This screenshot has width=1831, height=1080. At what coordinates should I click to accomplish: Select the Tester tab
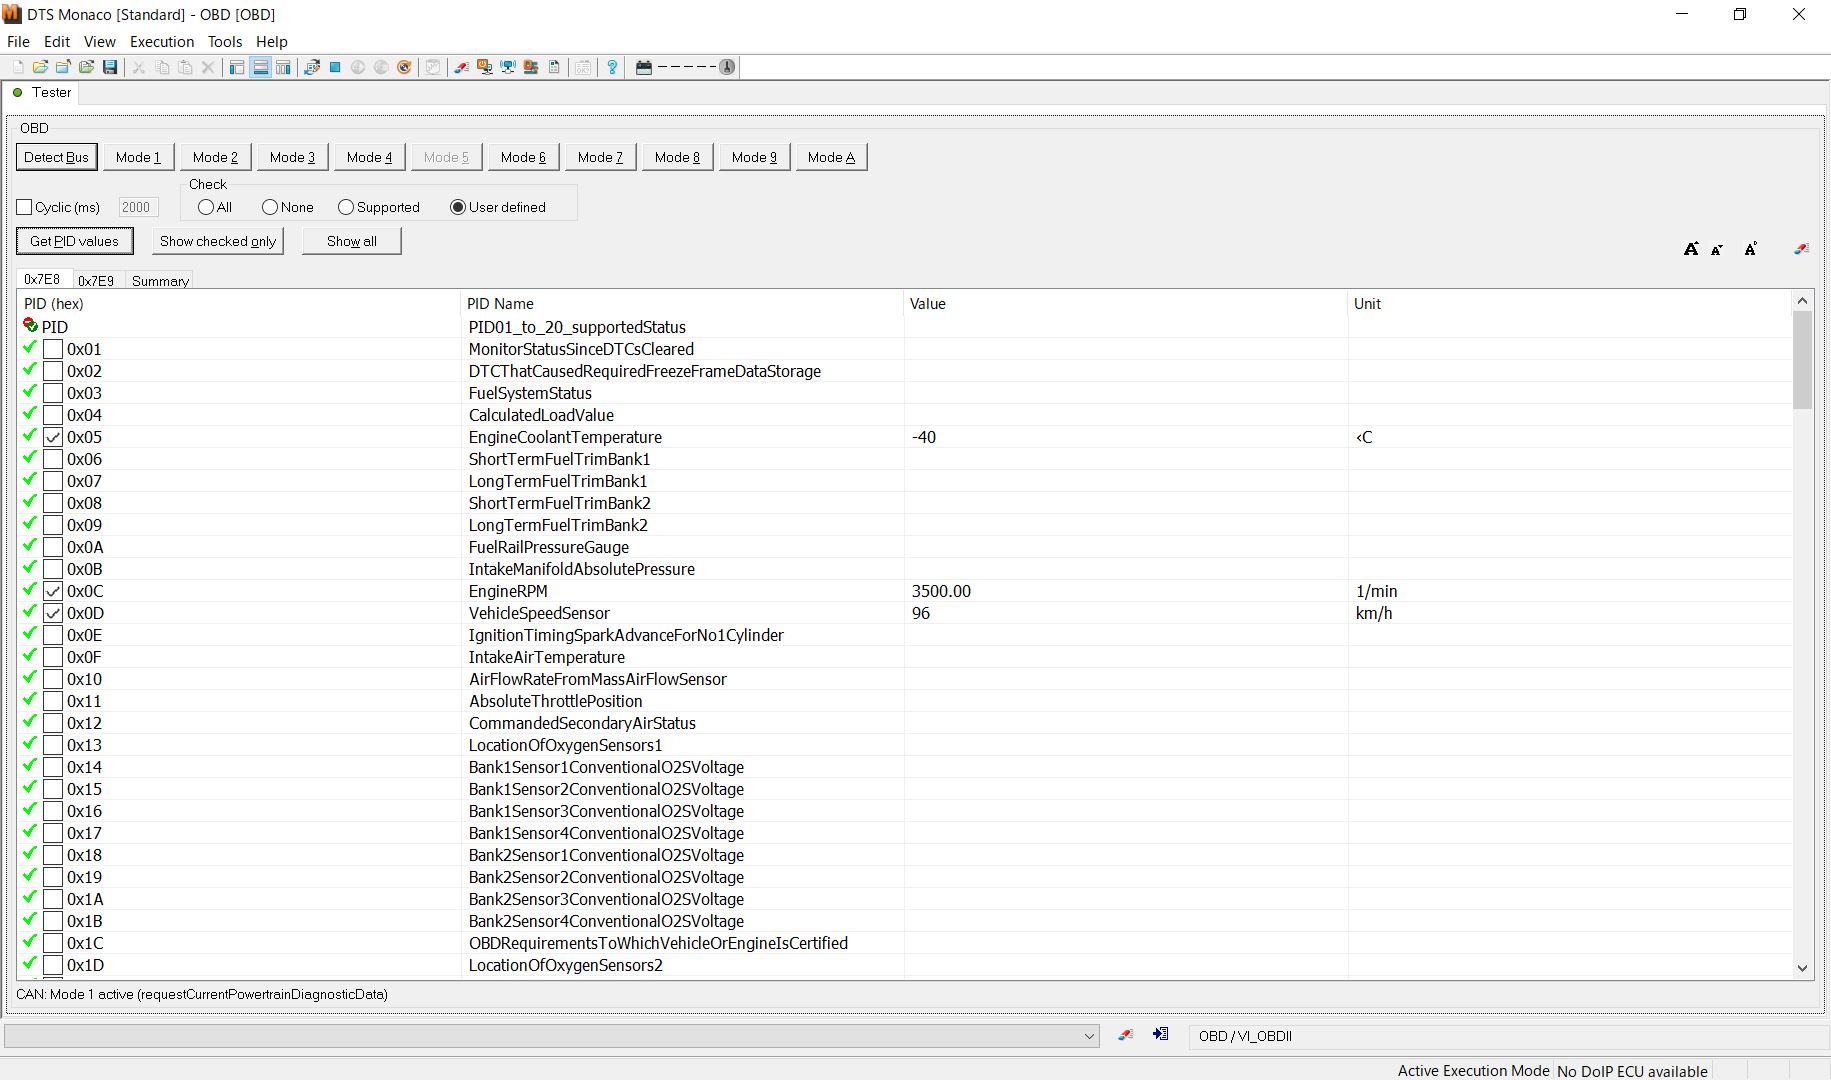click(x=42, y=92)
